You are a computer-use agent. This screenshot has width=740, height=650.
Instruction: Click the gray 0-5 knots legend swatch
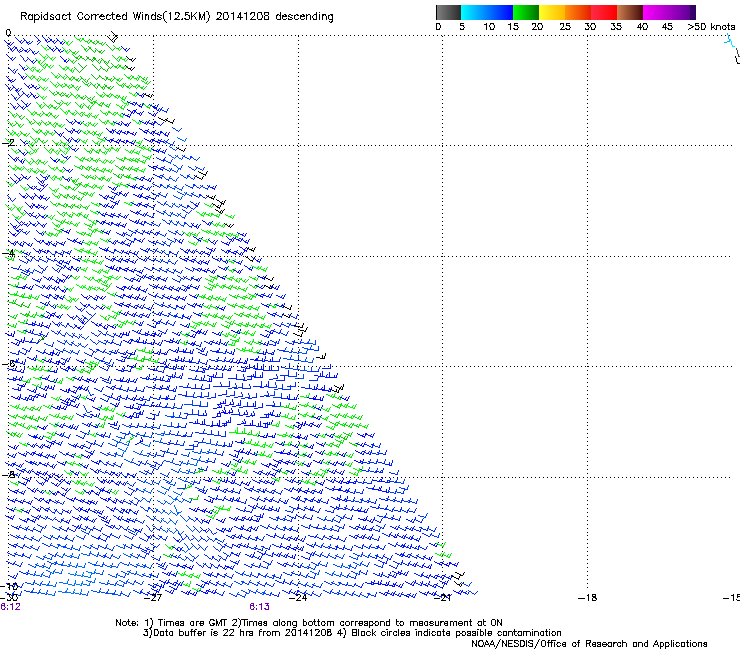point(448,12)
